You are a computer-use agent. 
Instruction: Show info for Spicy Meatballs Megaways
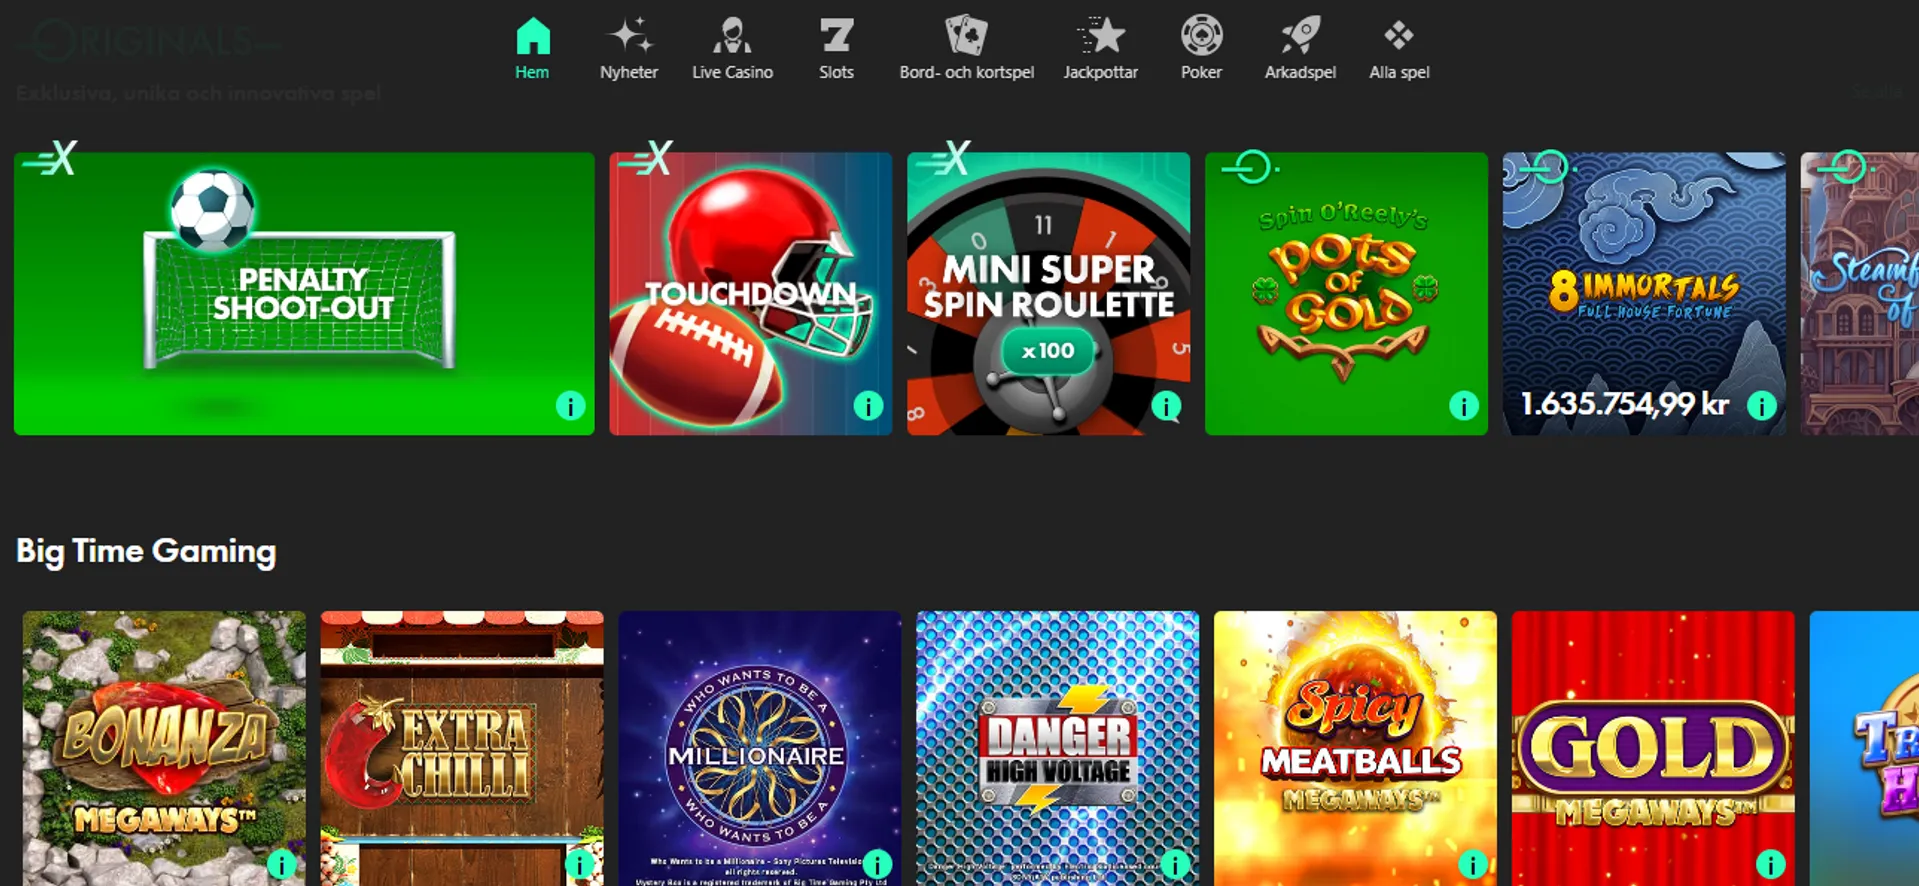pos(1473,864)
